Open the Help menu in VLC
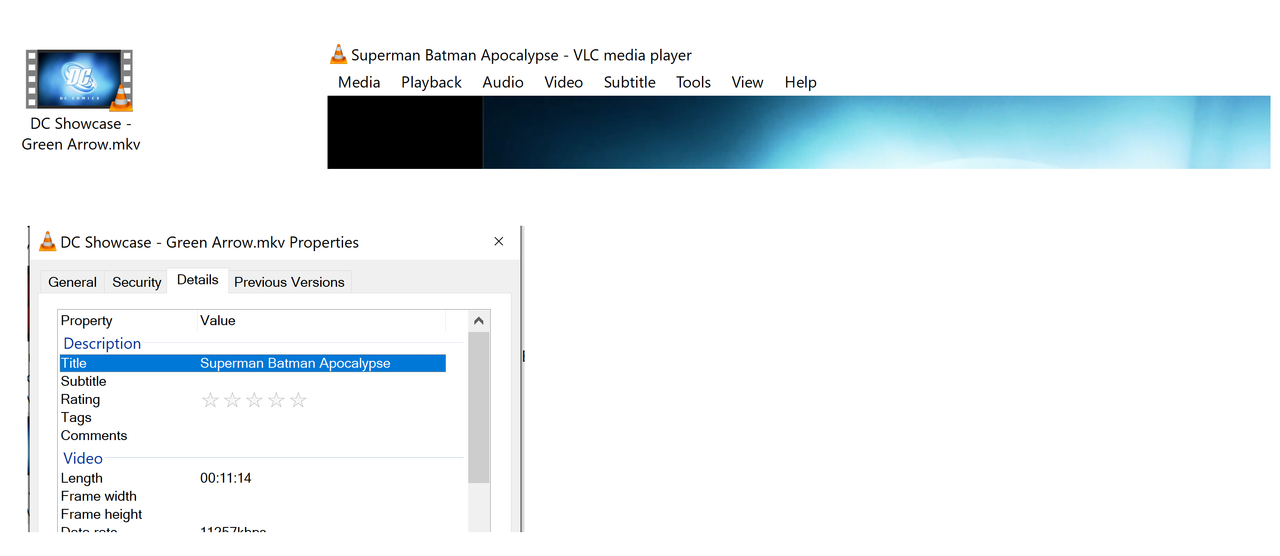1280x556 pixels. [x=800, y=82]
